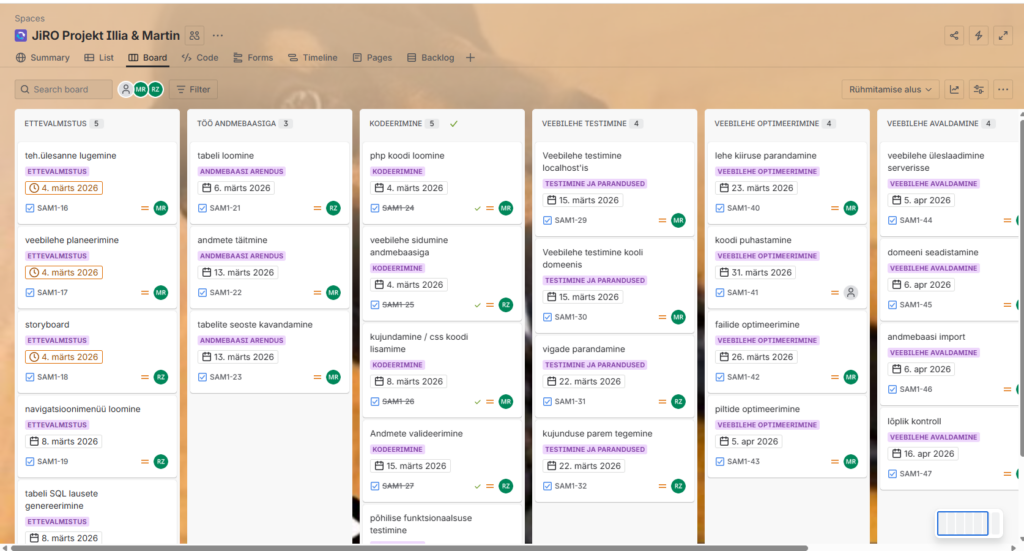Switch to the Timeline tab

[313, 58]
